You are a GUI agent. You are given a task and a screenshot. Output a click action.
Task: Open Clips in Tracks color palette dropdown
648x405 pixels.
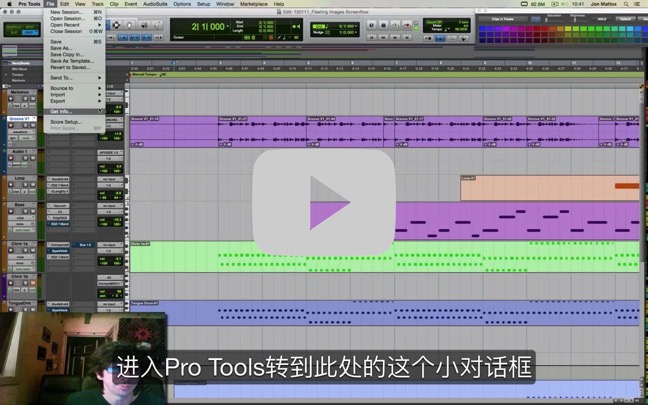pos(503,19)
